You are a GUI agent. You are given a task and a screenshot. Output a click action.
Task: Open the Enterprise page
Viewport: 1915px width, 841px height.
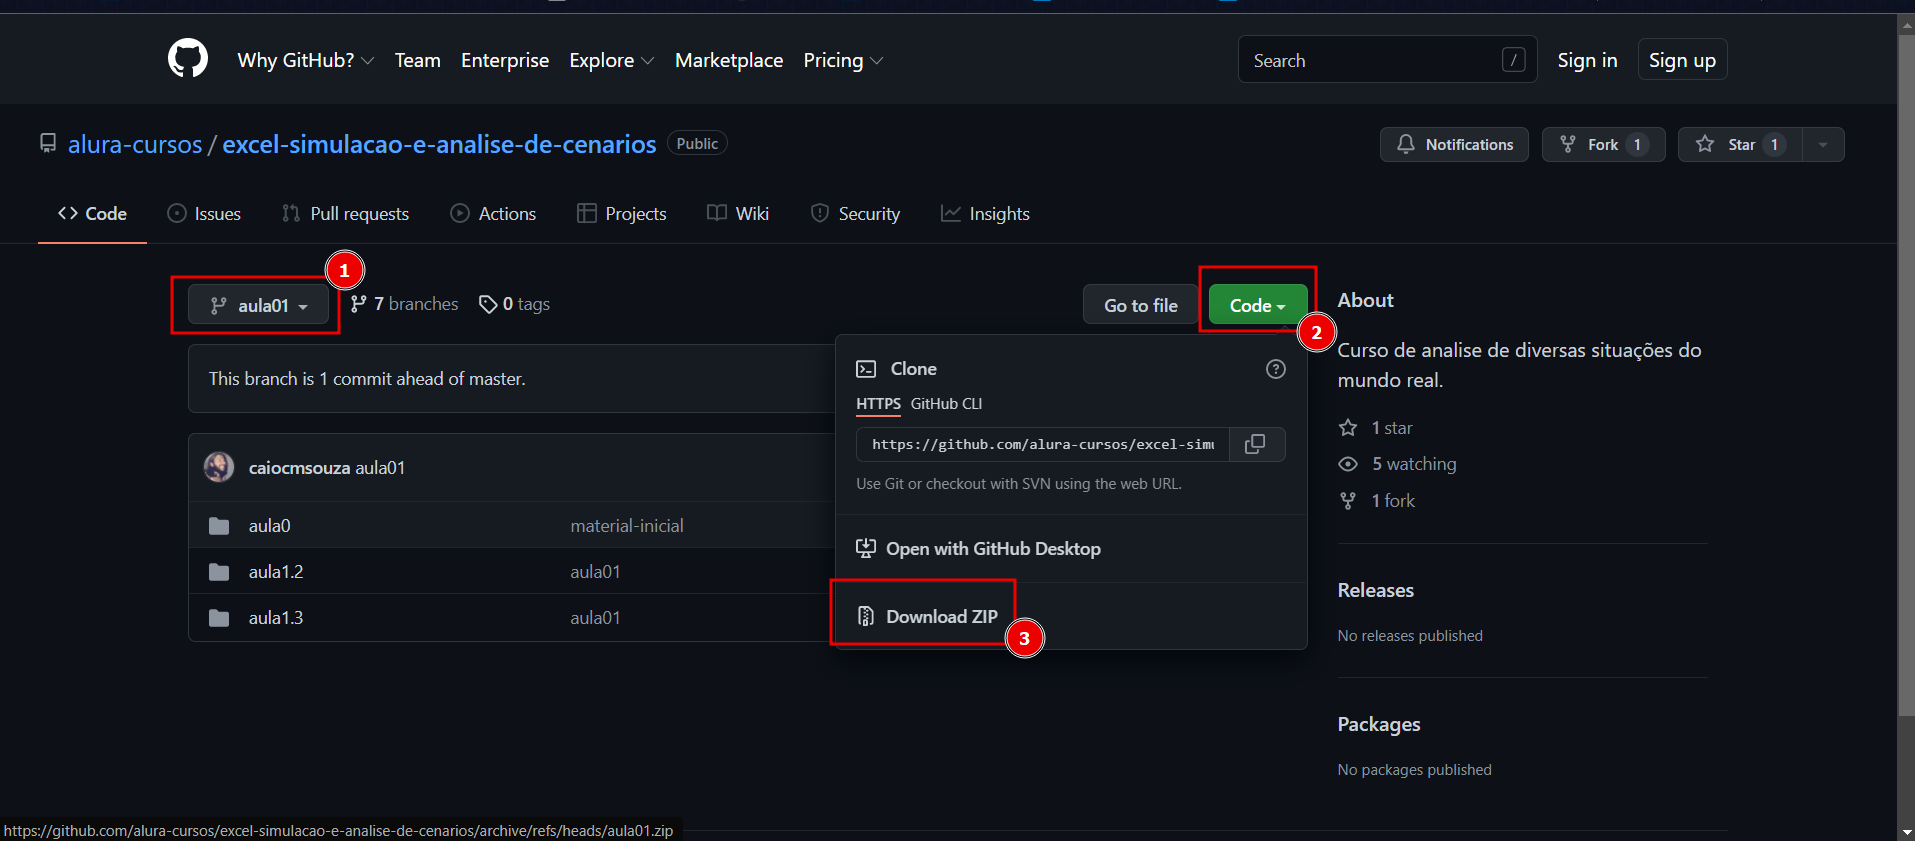coord(505,60)
